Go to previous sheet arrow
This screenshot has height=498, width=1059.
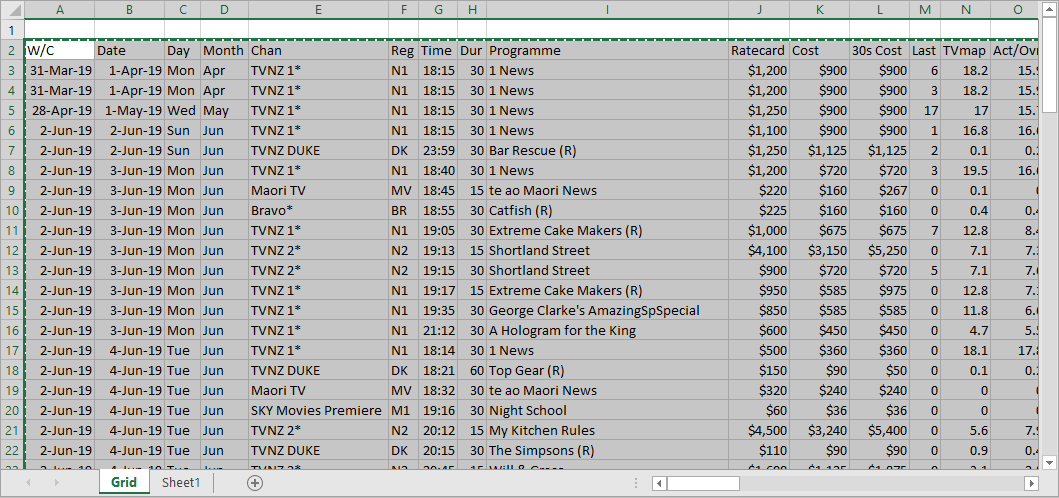[x=28, y=482]
